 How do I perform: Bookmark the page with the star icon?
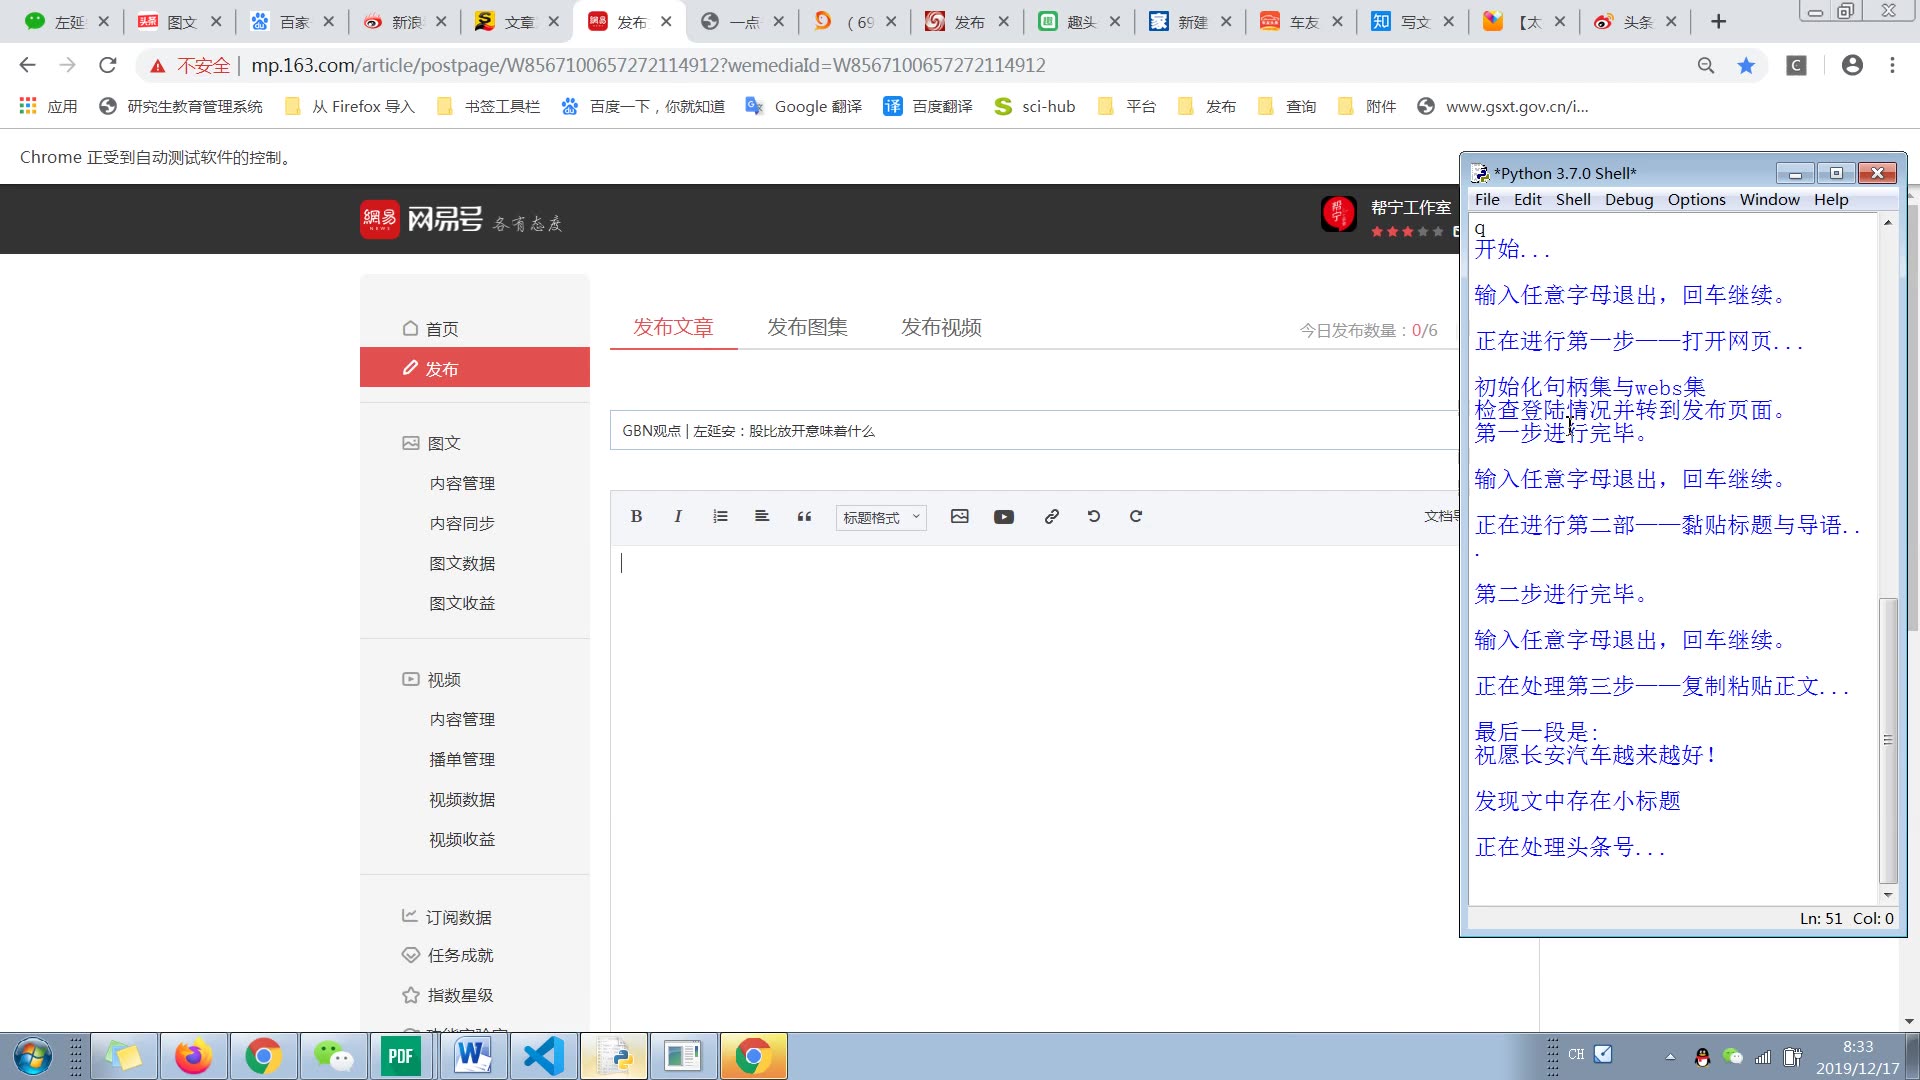(x=1746, y=65)
